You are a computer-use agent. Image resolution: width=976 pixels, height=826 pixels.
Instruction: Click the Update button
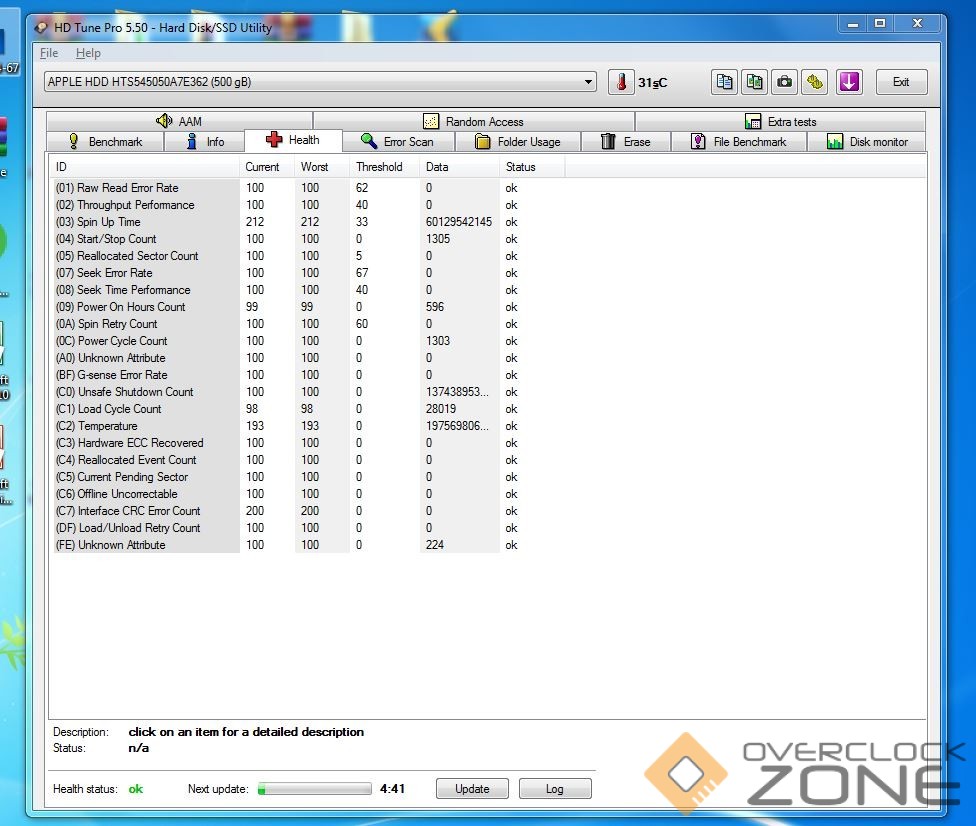(472, 789)
